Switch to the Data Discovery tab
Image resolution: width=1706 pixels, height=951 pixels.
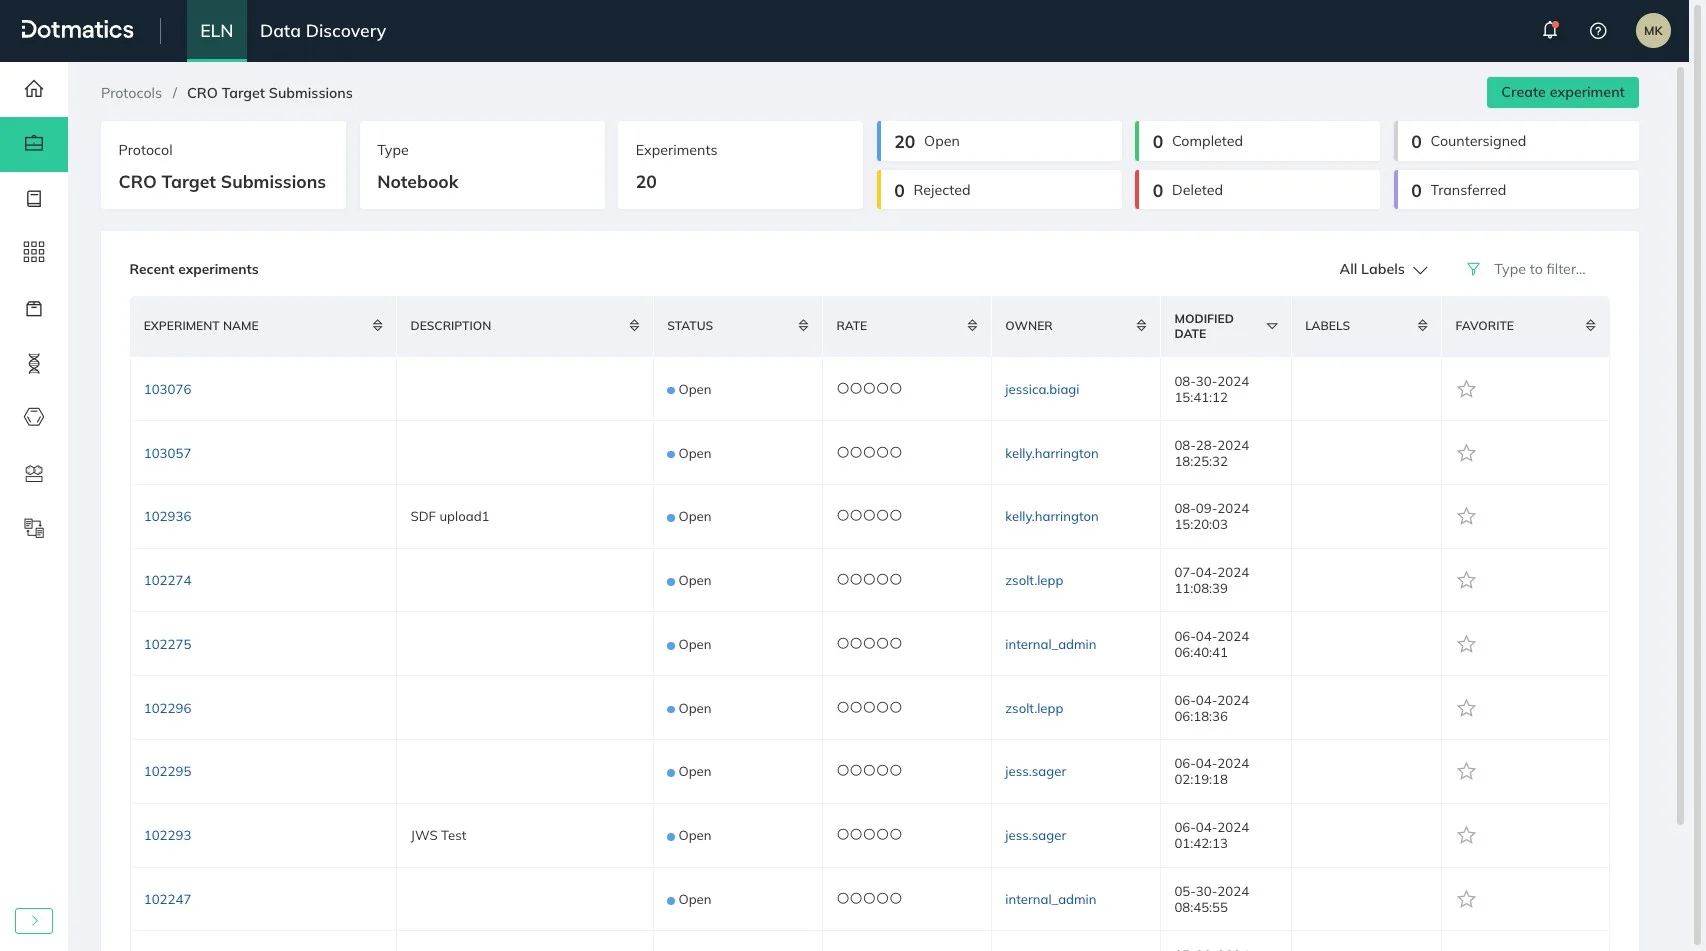[323, 31]
